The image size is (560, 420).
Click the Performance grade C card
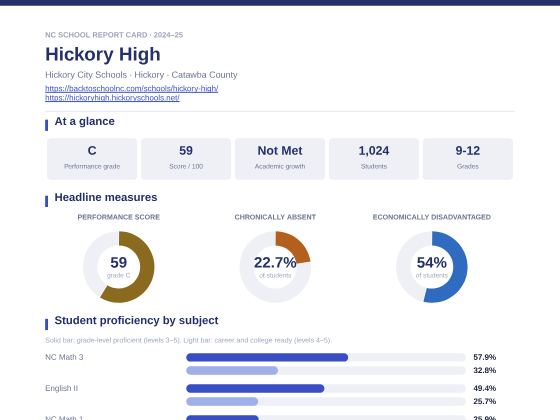click(x=92, y=159)
